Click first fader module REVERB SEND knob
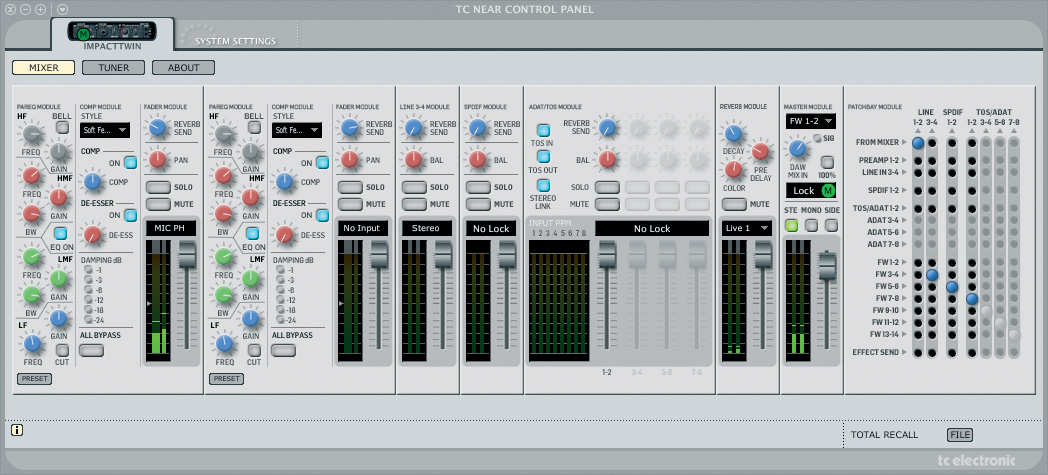Screen dimensions: 1048x475 (157, 128)
